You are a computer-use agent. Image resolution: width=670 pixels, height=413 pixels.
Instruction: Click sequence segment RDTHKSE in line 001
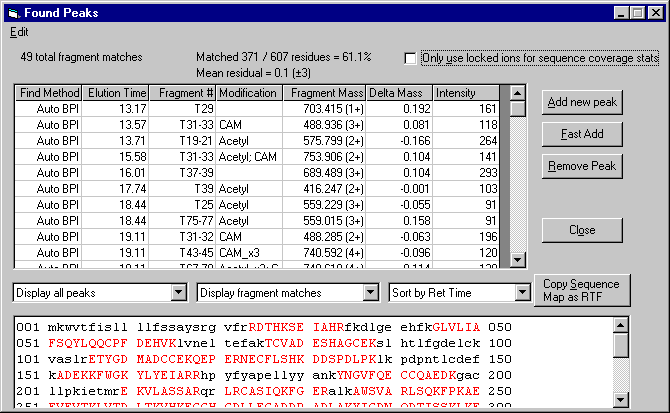(276, 328)
